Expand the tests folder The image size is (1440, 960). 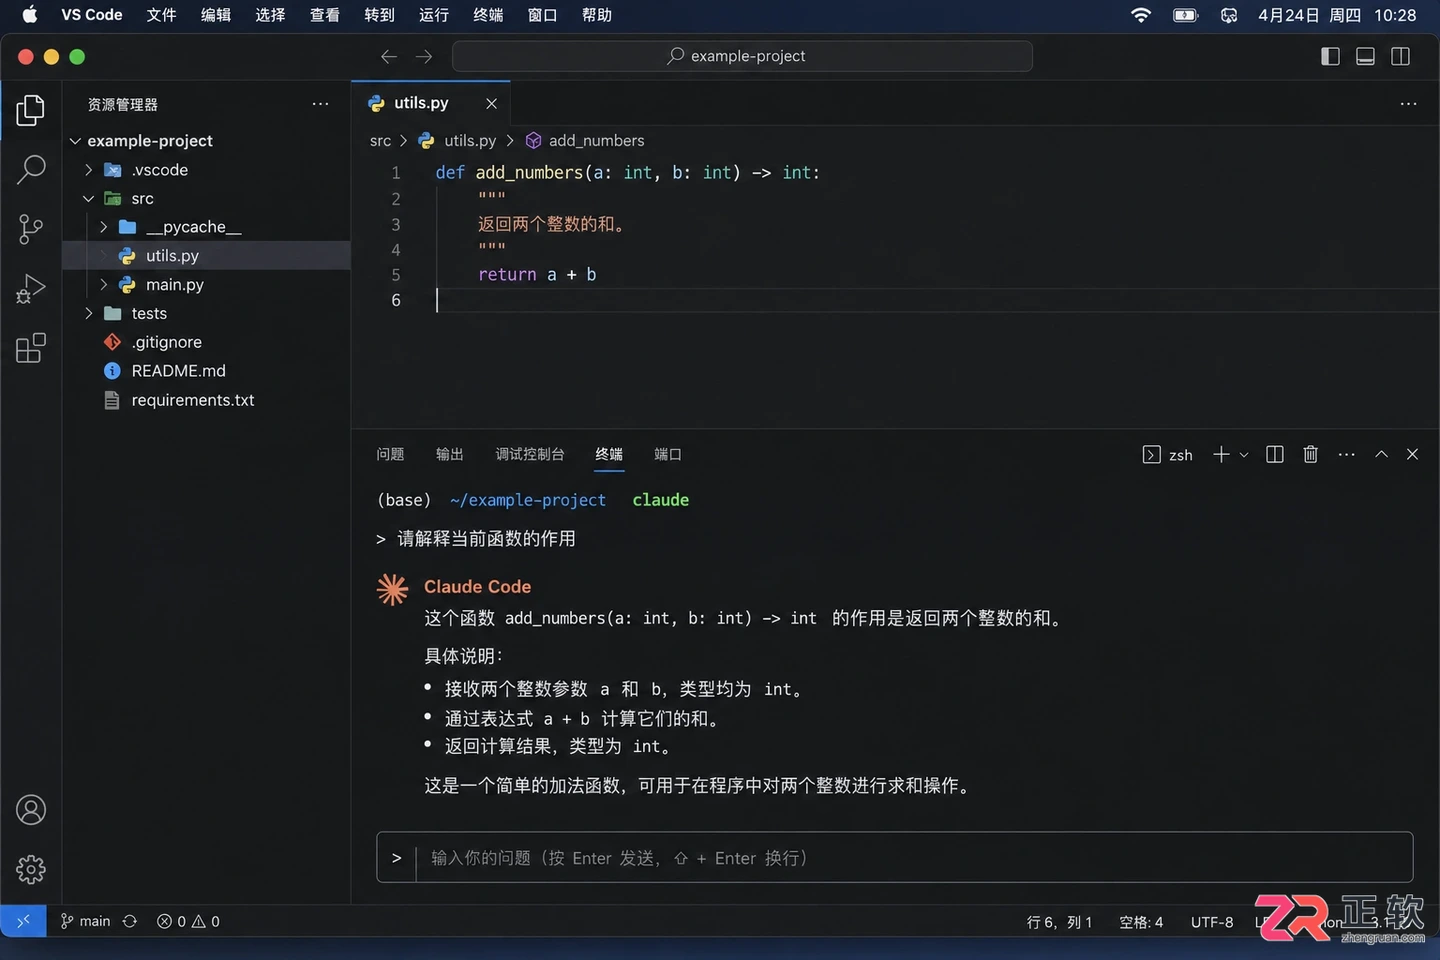tap(89, 313)
